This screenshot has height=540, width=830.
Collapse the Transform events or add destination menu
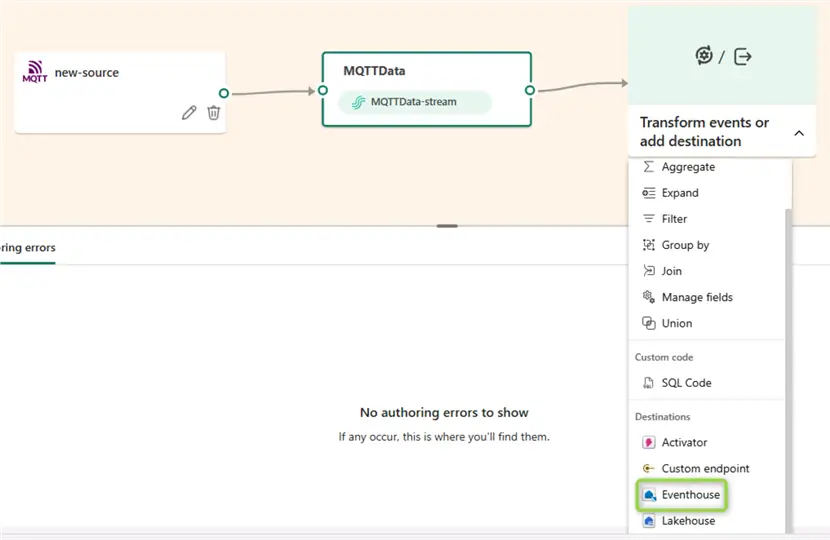click(x=799, y=133)
